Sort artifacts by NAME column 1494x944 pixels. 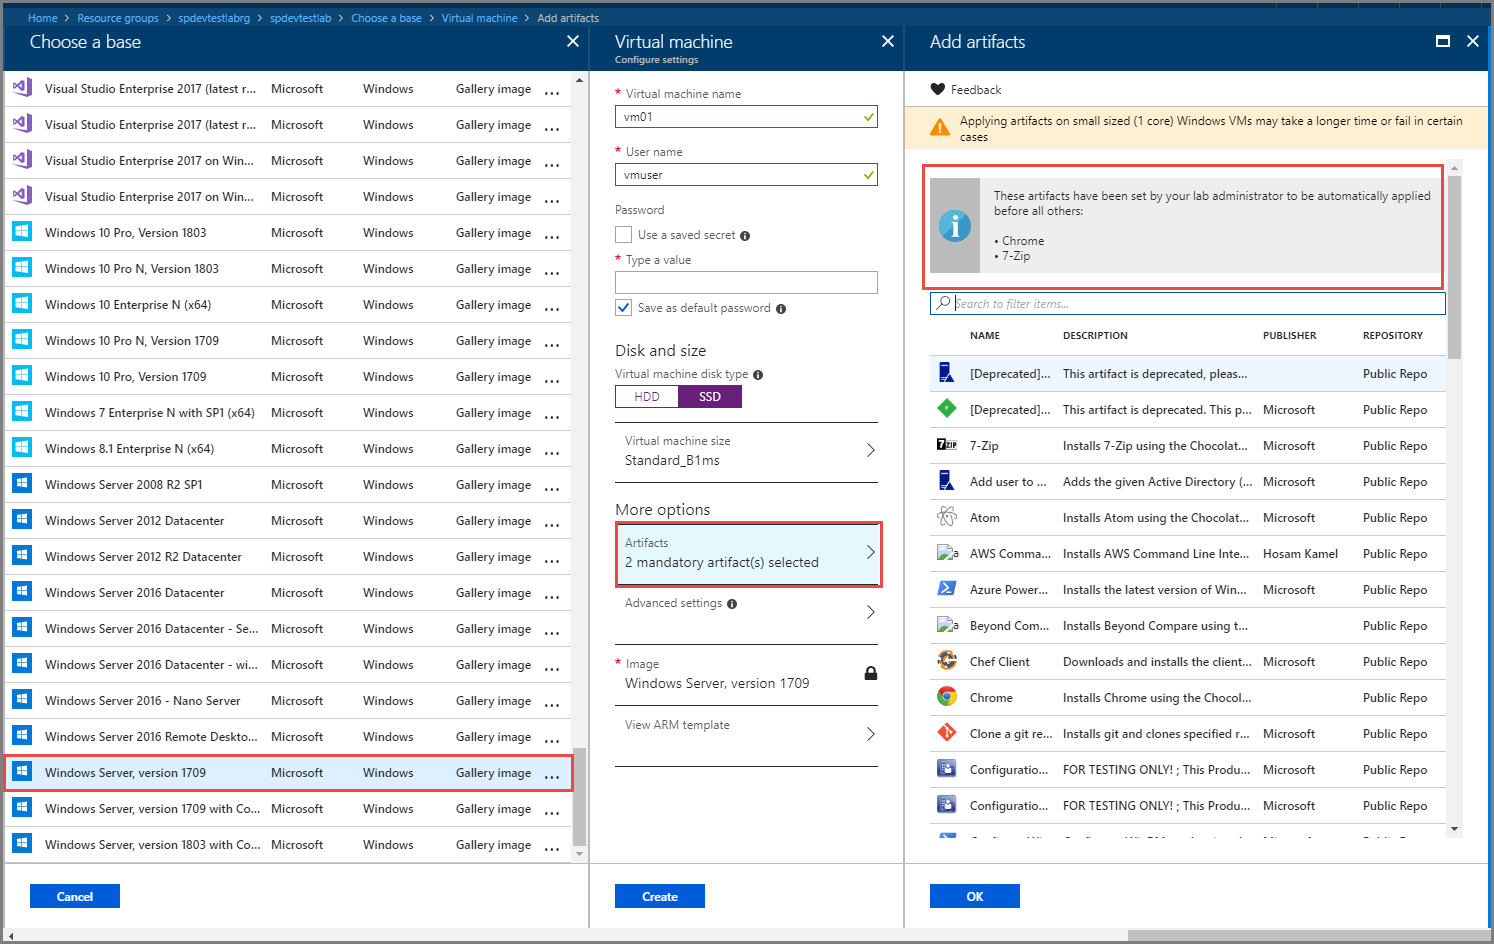point(985,336)
